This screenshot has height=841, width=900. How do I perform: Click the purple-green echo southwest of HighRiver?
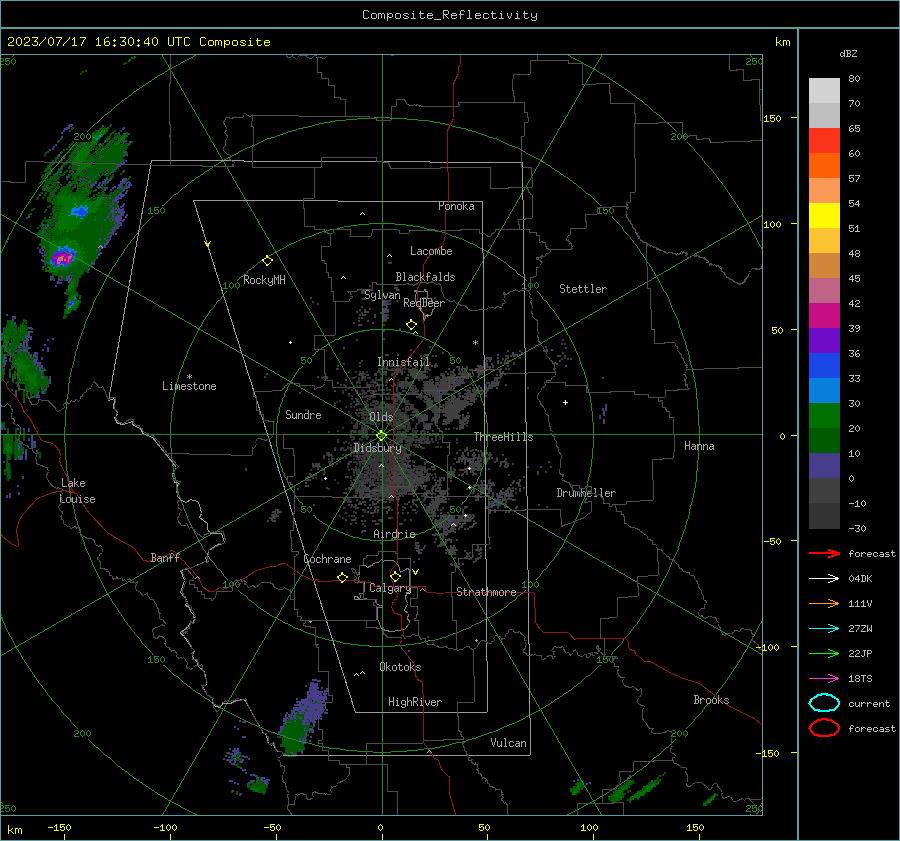302,718
